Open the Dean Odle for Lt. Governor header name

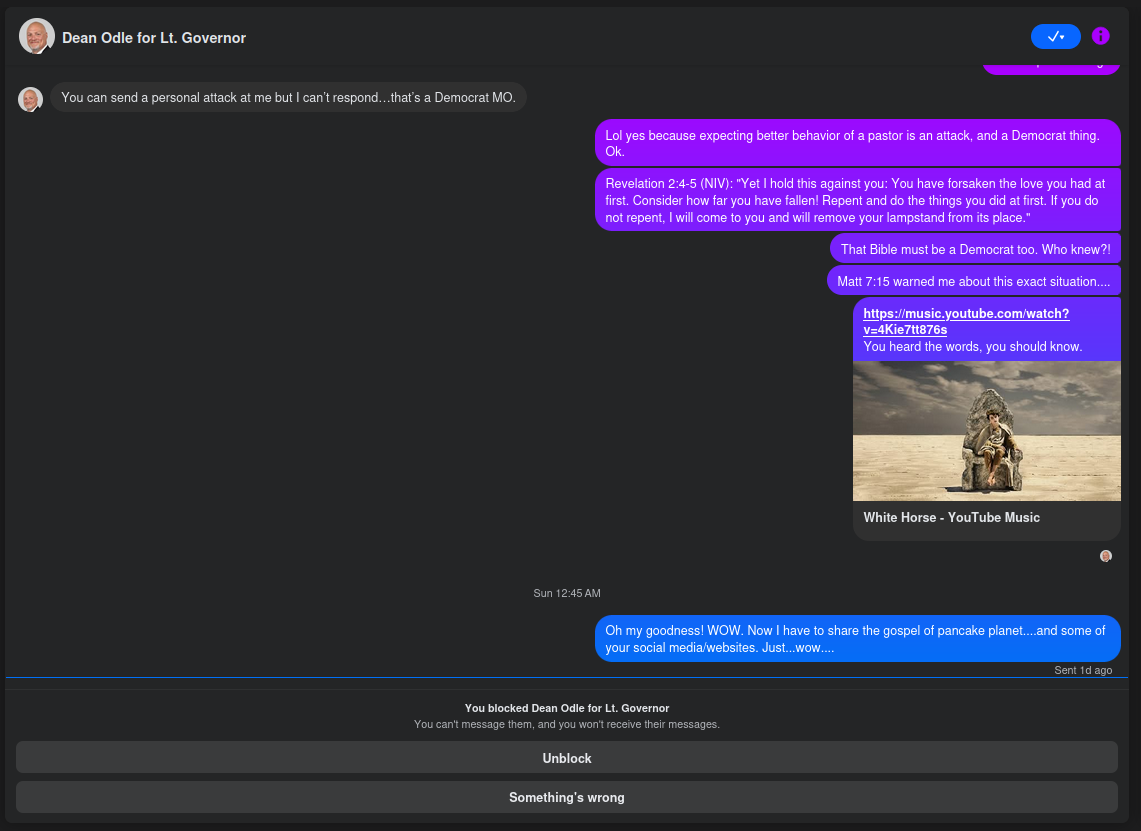point(154,38)
